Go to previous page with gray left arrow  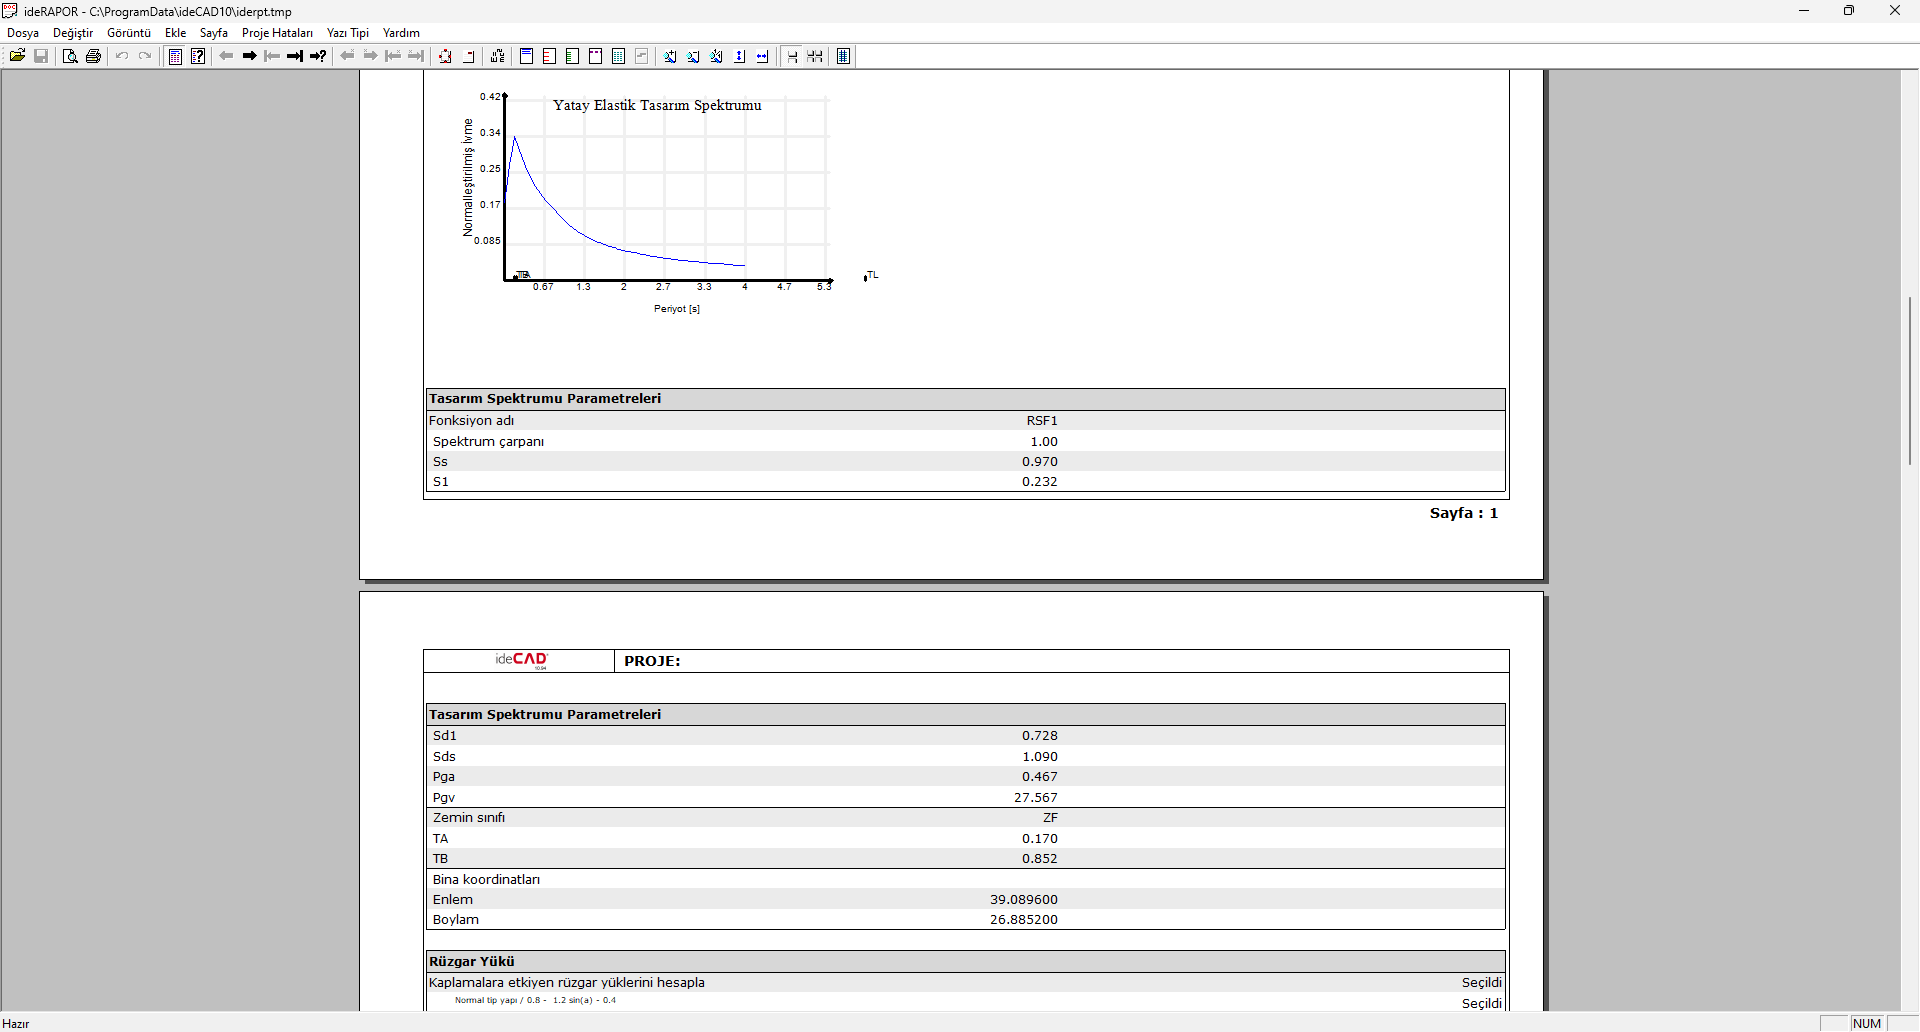[x=226, y=56]
